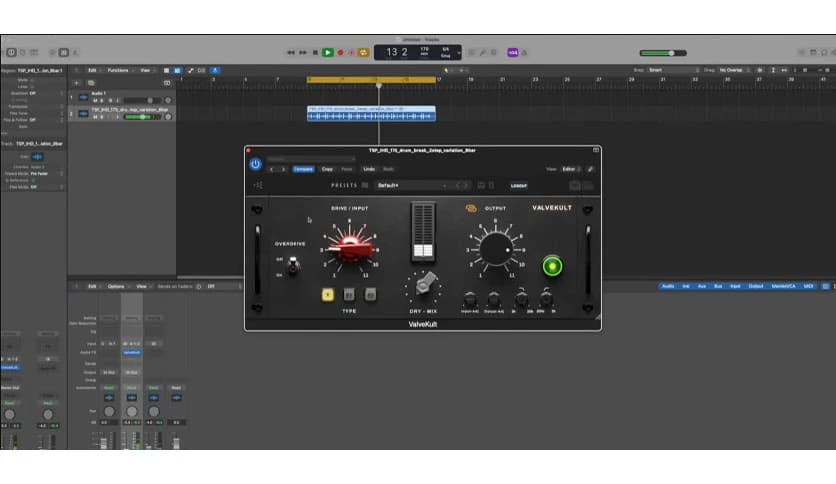Open the Snap Smart dropdown
This screenshot has width=836, height=484.
click(673, 70)
